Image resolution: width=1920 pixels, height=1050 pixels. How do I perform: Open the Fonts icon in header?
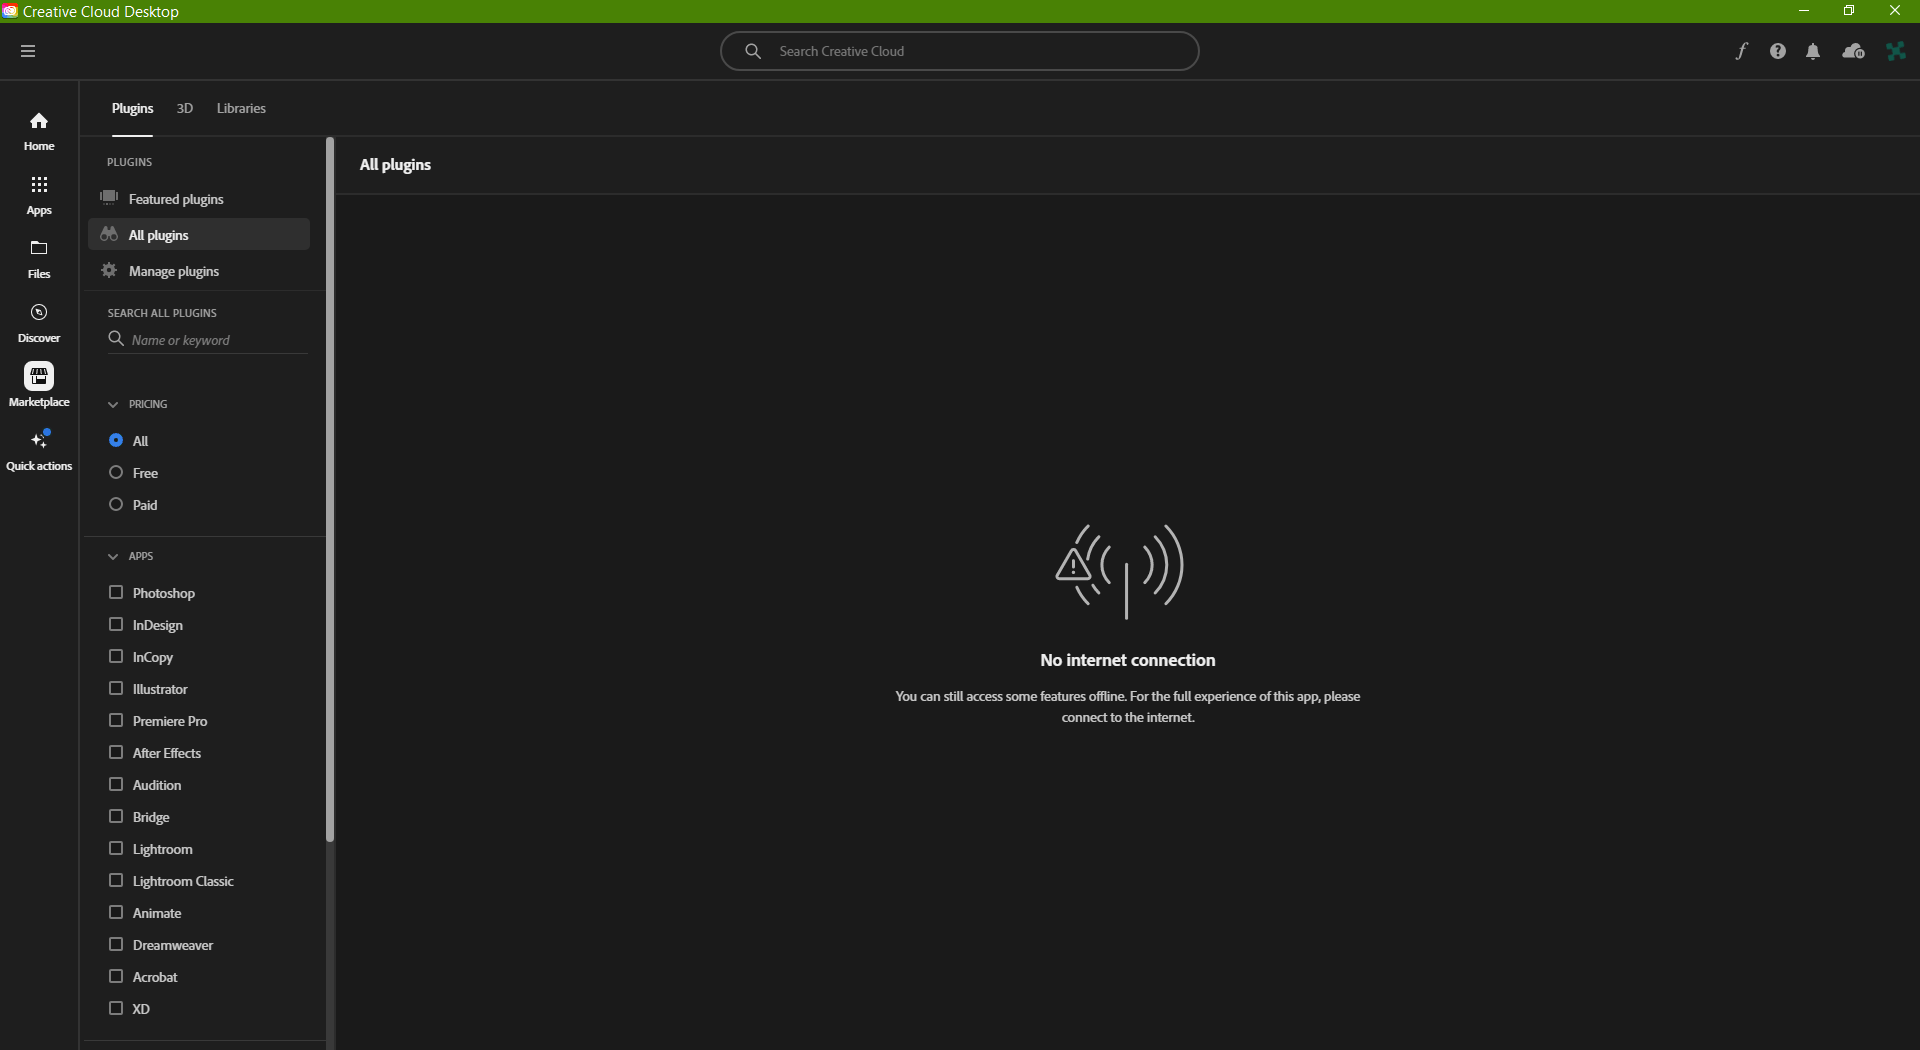(x=1741, y=51)
